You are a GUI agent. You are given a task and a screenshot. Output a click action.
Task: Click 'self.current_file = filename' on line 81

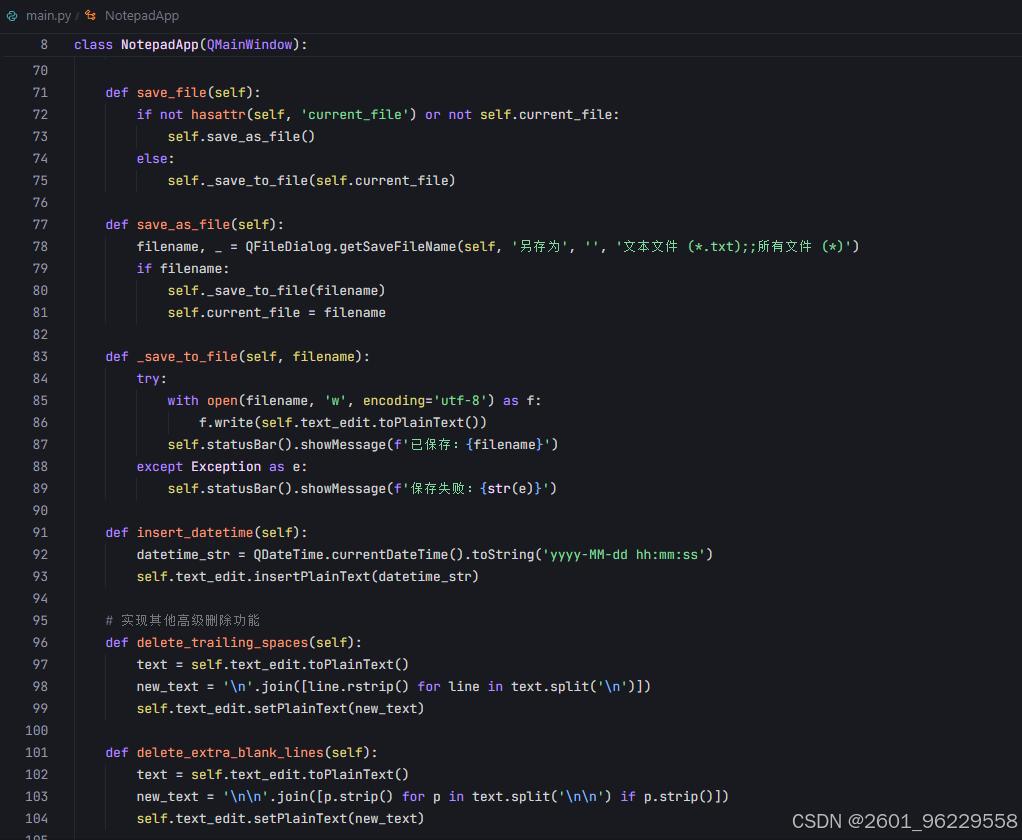tap(276, 313)
